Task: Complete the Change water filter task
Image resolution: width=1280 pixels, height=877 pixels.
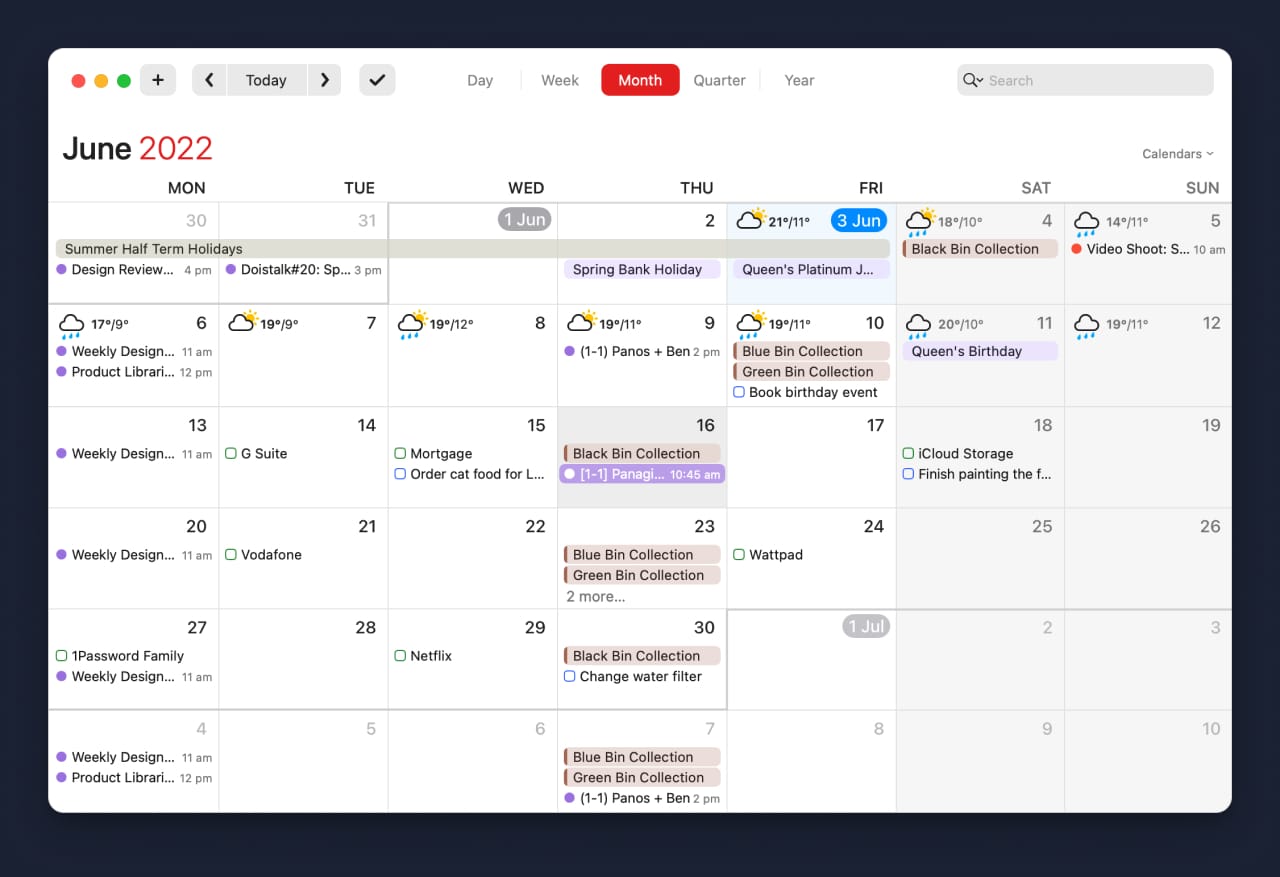Action: pyautogui.click(x=572, y=676)
